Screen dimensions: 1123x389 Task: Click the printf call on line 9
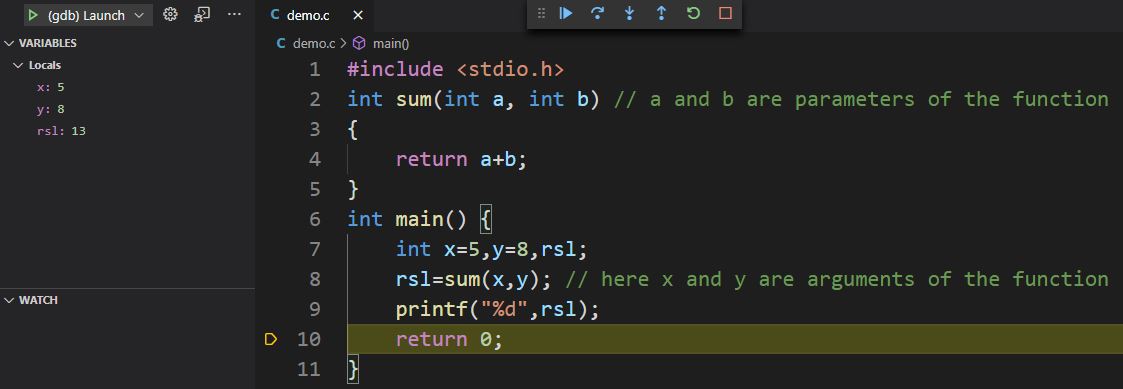click(497, 309)
